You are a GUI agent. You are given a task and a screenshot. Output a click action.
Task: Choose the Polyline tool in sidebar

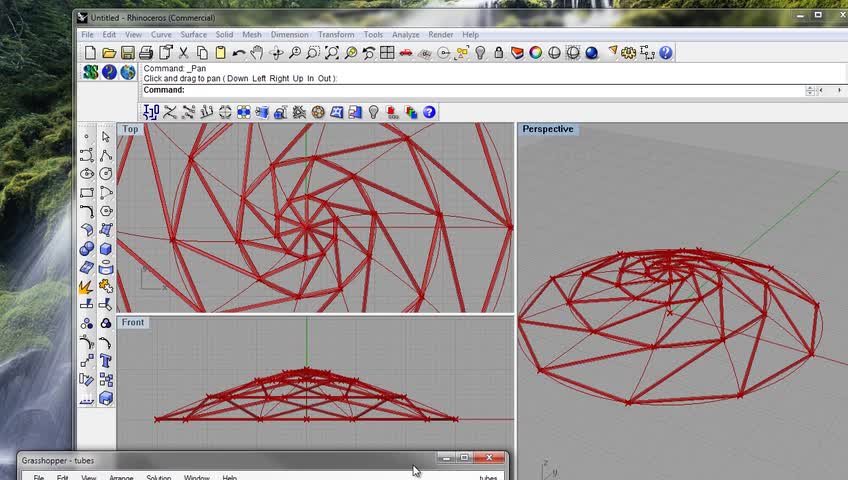105,156
